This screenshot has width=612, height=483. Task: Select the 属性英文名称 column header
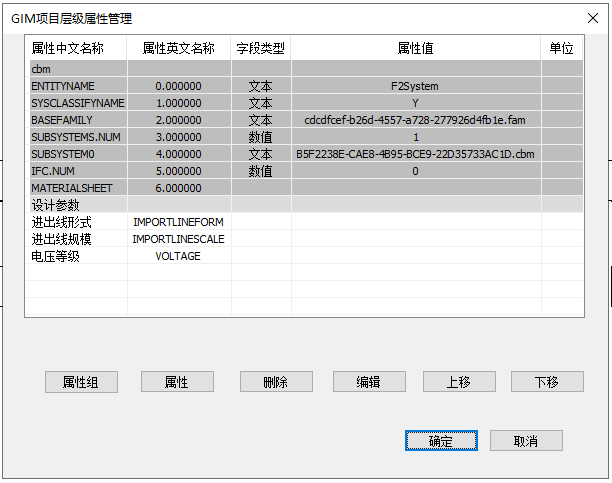(179, 48)
